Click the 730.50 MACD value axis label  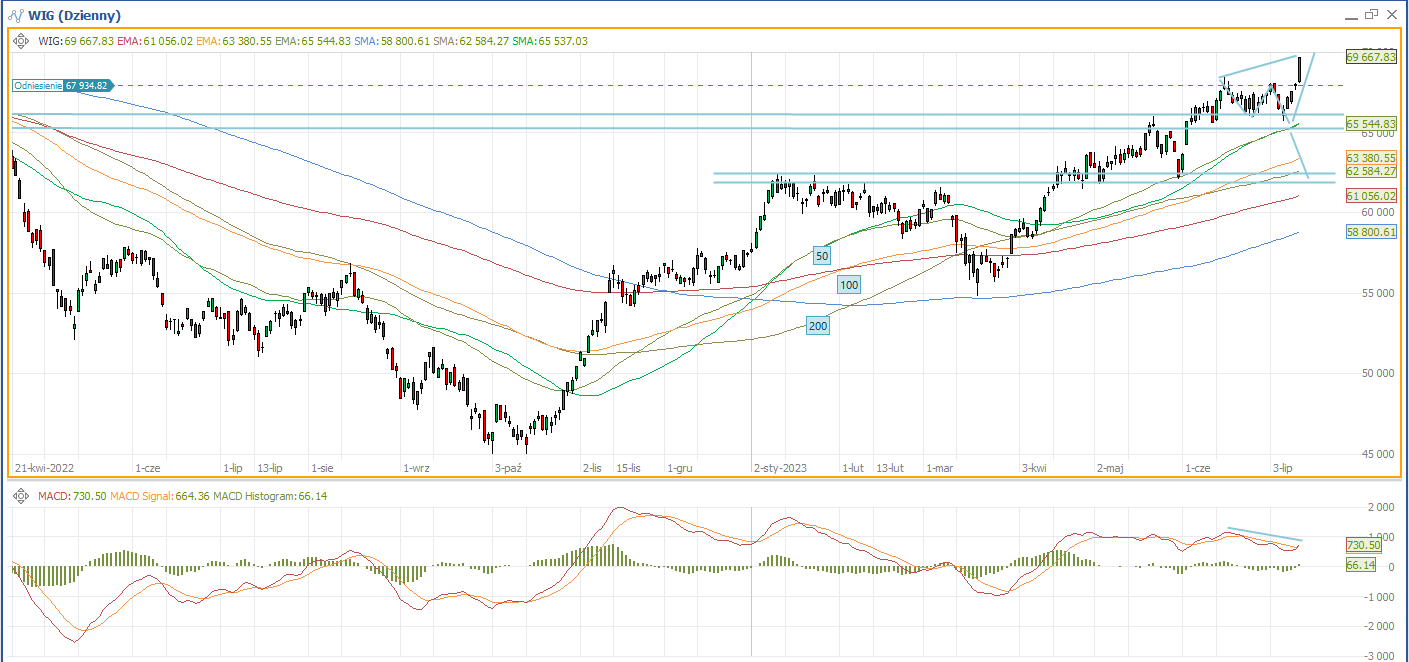pyautogui.click(x=1363, y=546)
